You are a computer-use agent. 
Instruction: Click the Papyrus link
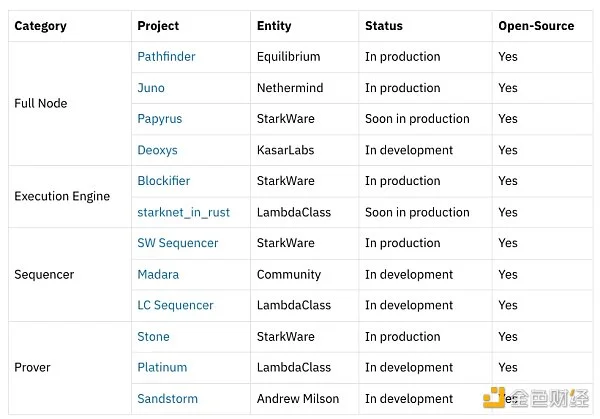tap(160, 119)
